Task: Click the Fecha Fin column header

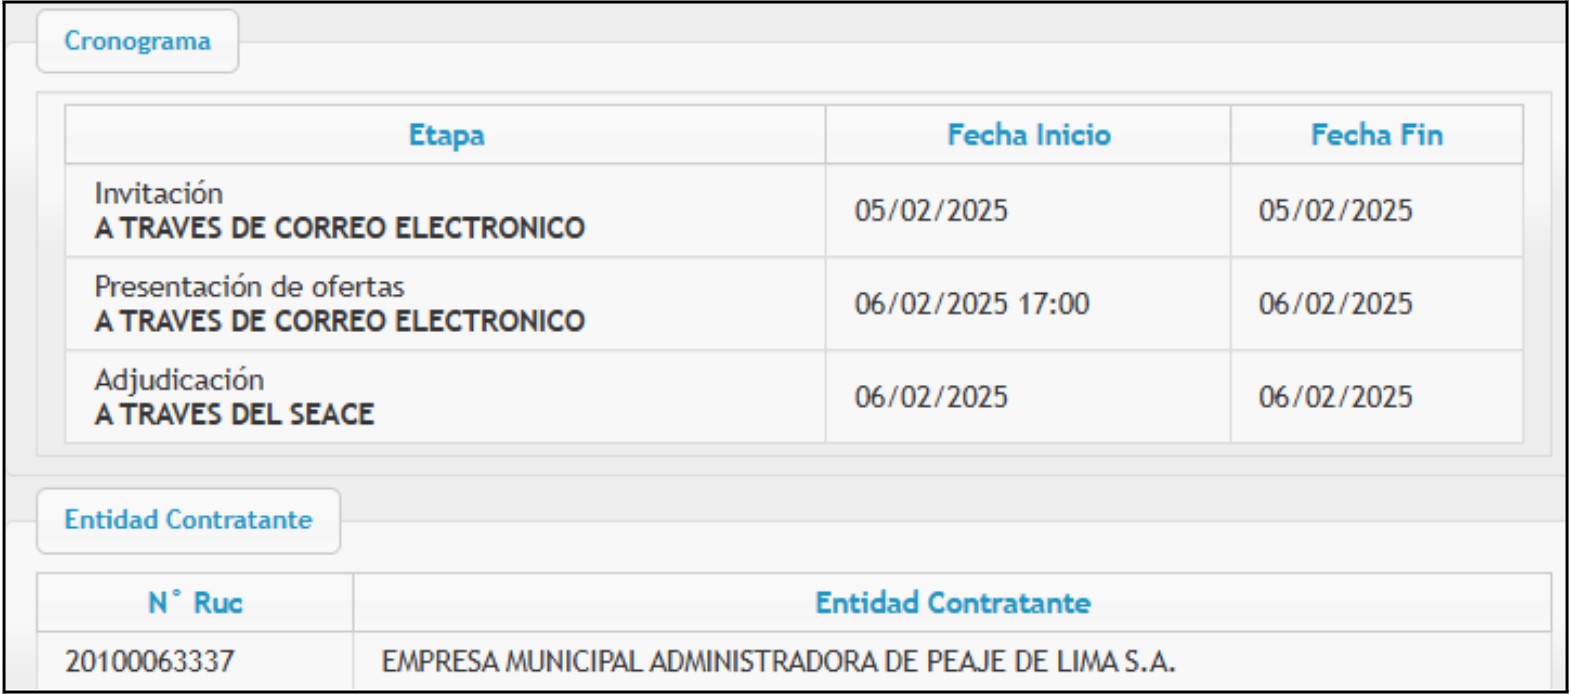Action: coord(1377,135)
